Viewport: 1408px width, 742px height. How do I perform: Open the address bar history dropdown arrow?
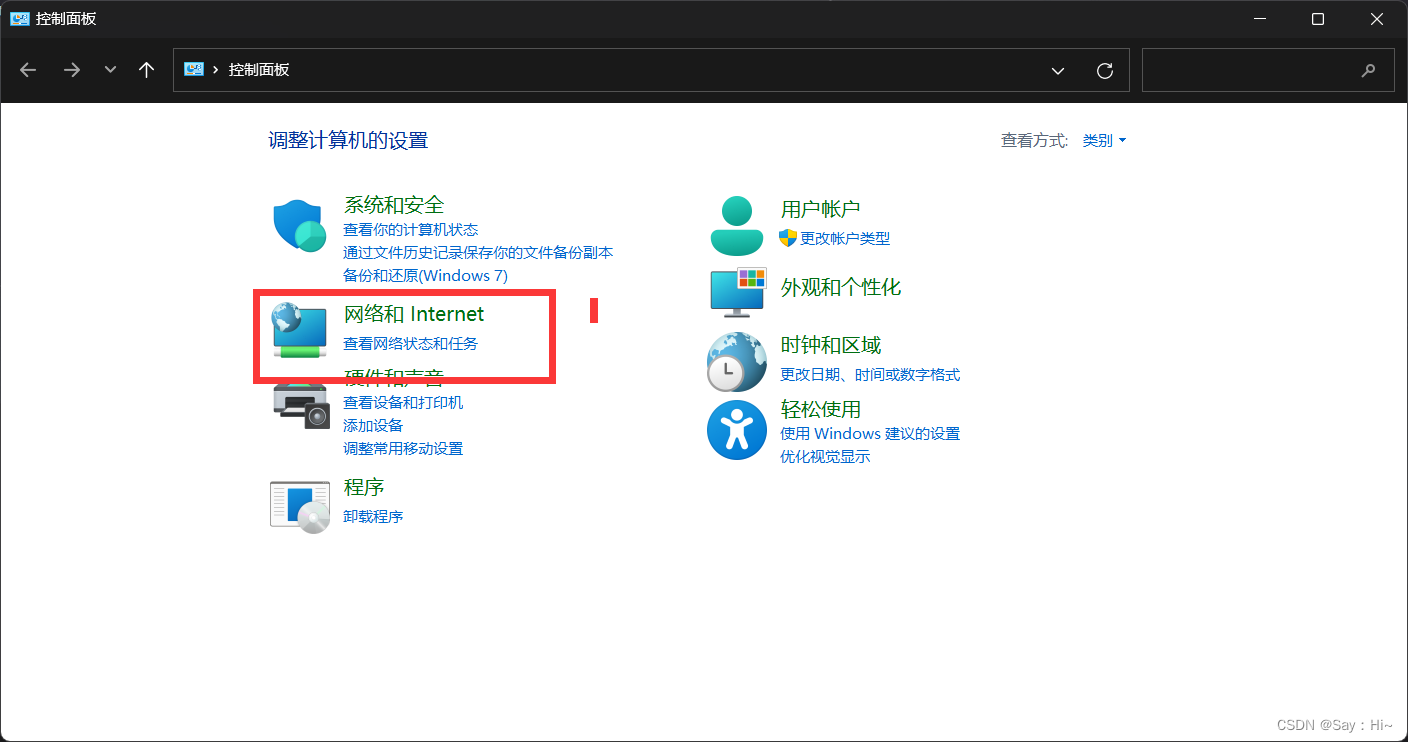[1057, 70]
